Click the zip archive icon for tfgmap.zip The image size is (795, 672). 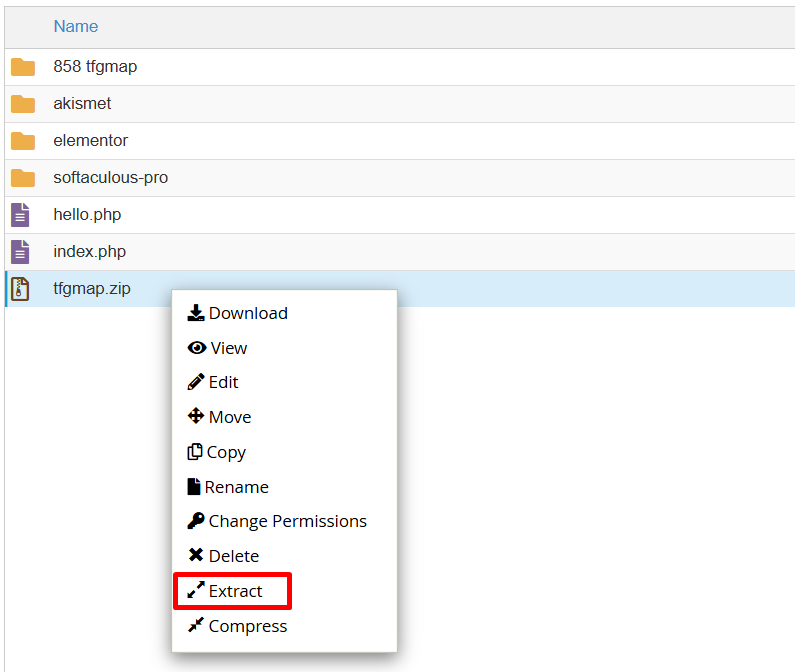tap(20, 289)
